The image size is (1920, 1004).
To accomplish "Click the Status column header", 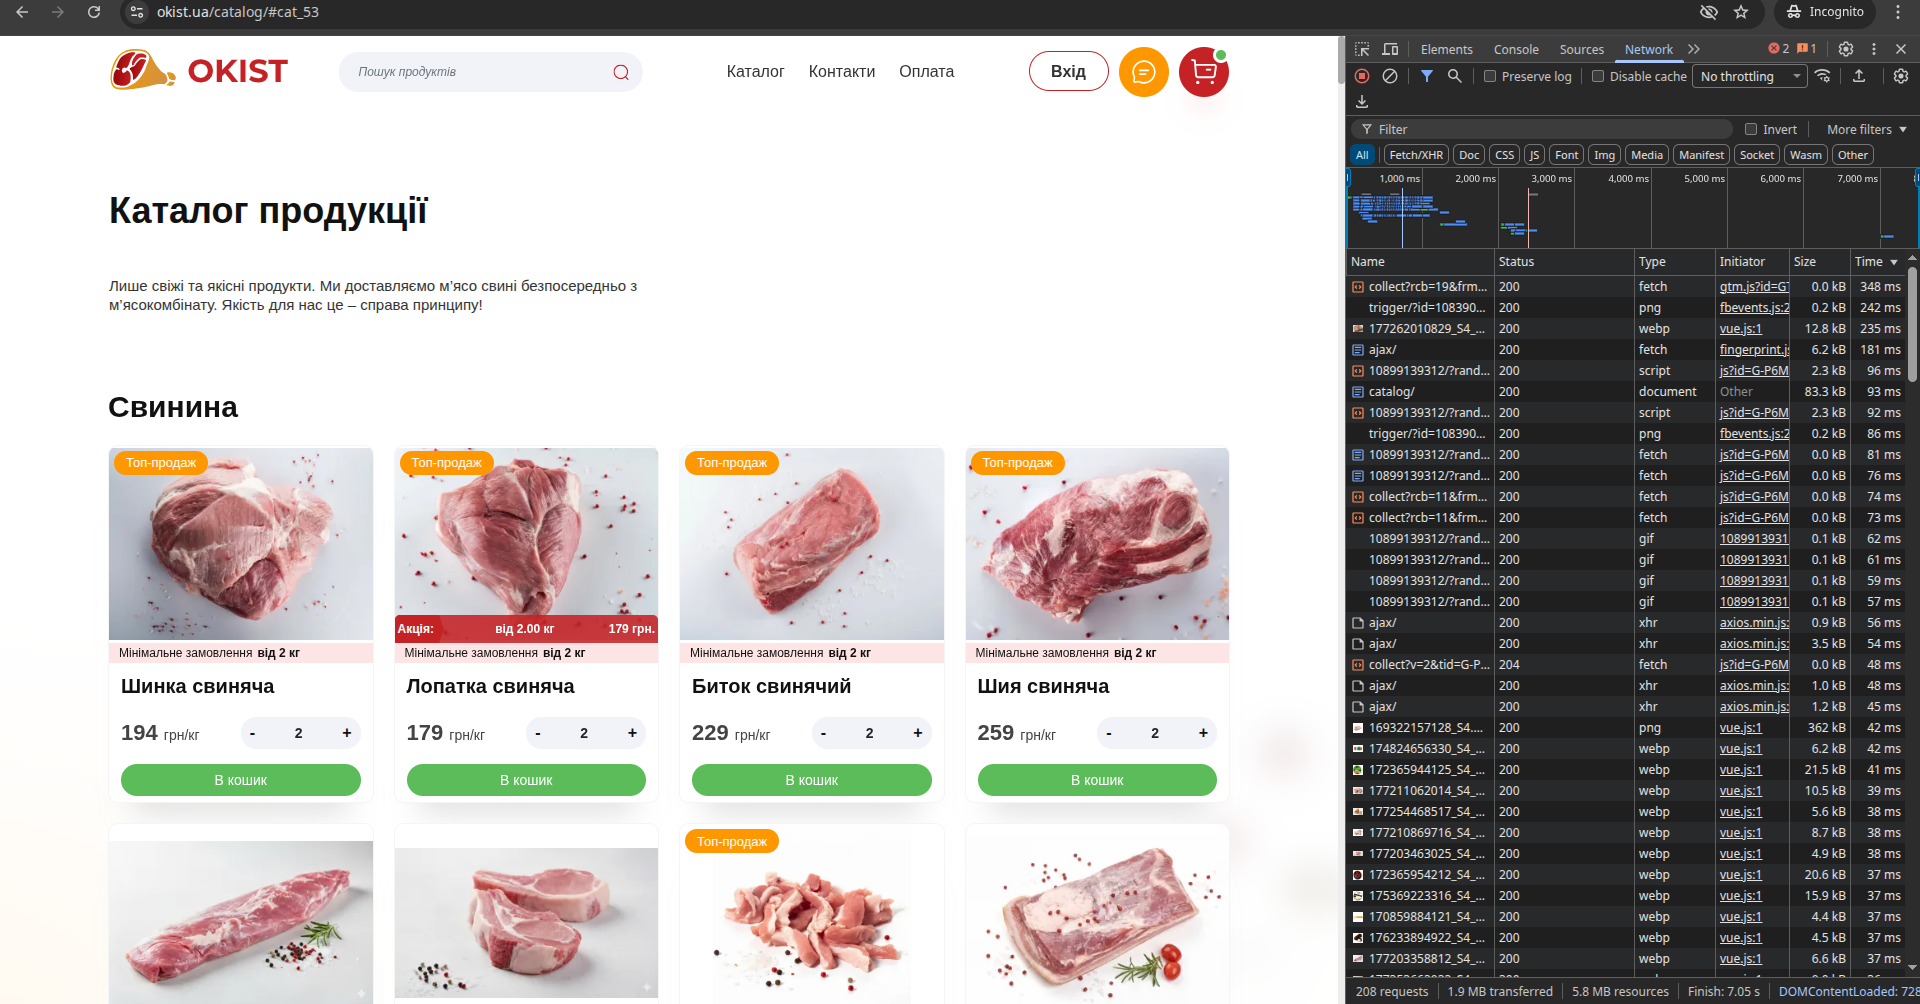I will click(1564, 262).
